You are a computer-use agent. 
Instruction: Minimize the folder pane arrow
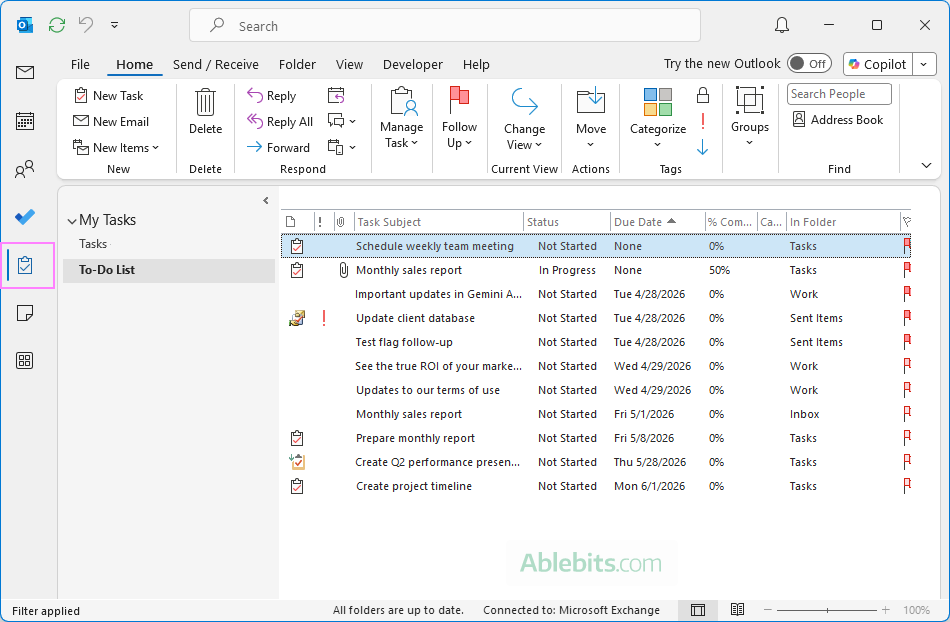click(x=265, y=200)
